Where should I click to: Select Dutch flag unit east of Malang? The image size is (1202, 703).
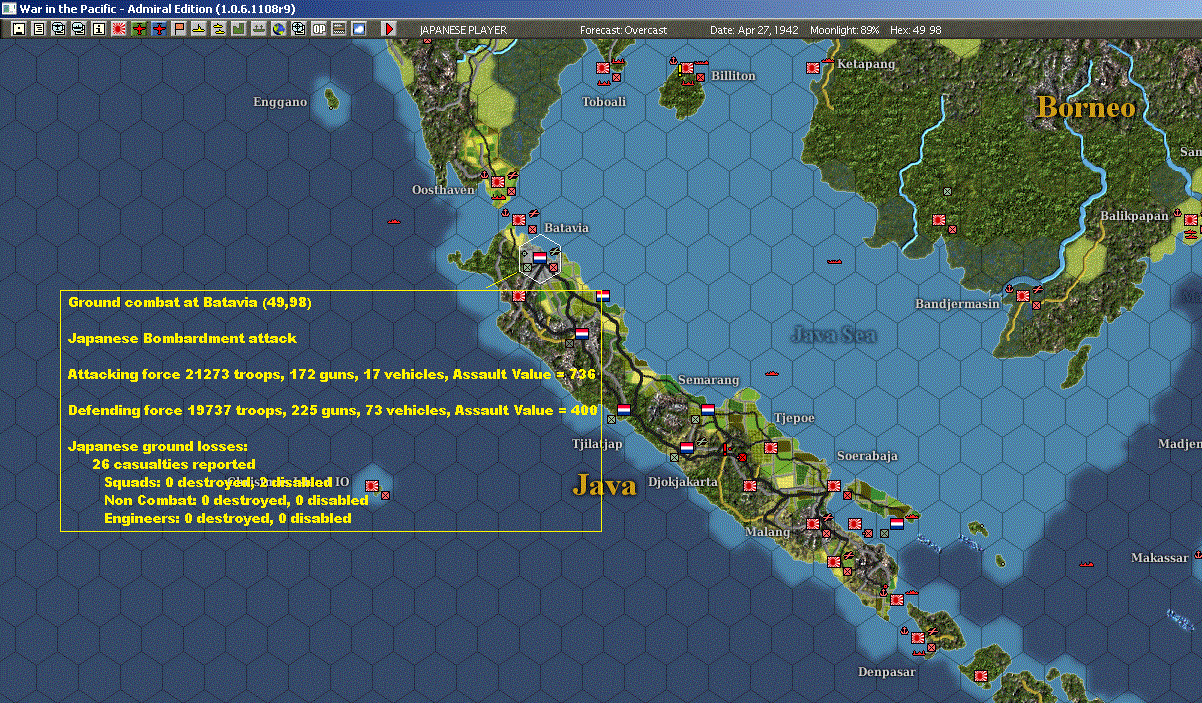point(897,523)
